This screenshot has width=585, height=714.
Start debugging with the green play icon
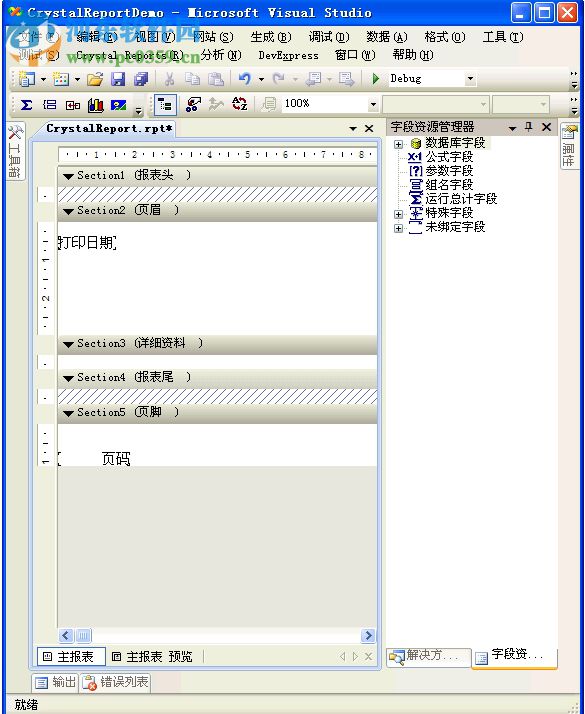pyautogui.click(x=376, y=79)
